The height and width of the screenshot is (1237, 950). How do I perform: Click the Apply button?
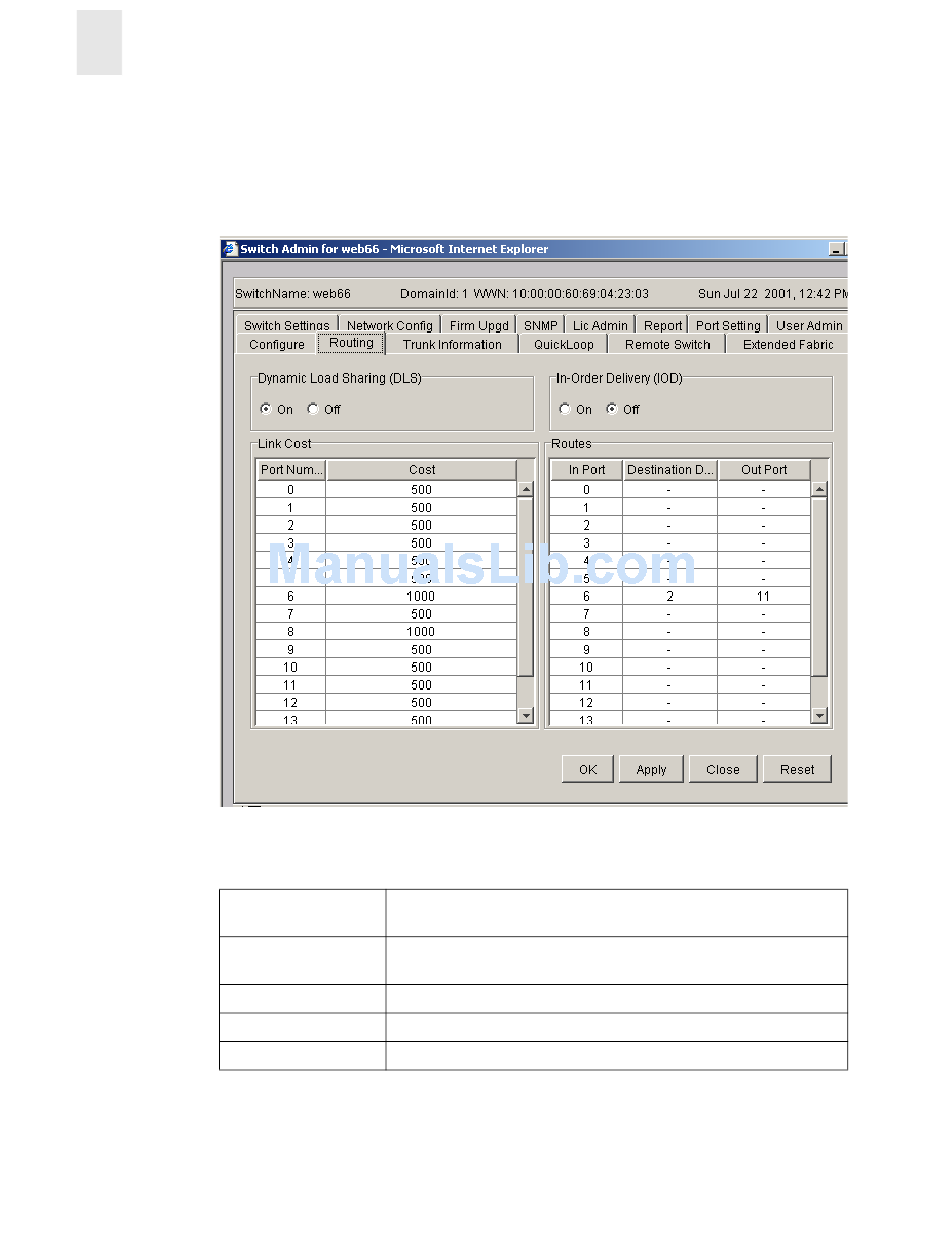[x=651, y=769]
